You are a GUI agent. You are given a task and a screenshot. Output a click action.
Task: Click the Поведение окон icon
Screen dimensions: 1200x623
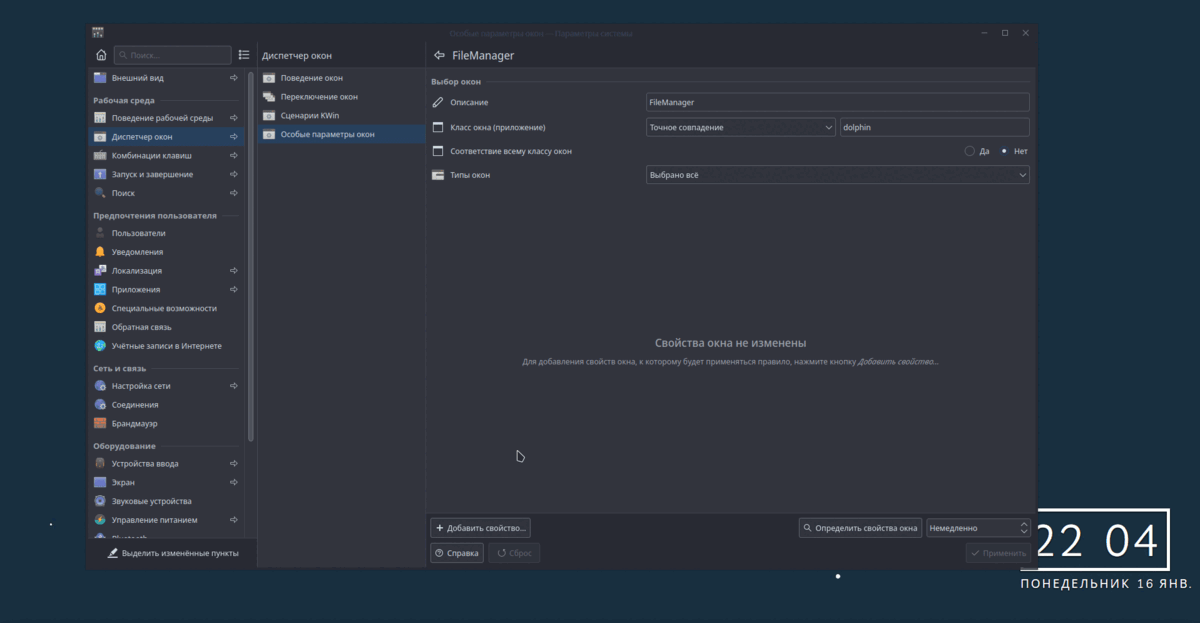pos(269,78)
